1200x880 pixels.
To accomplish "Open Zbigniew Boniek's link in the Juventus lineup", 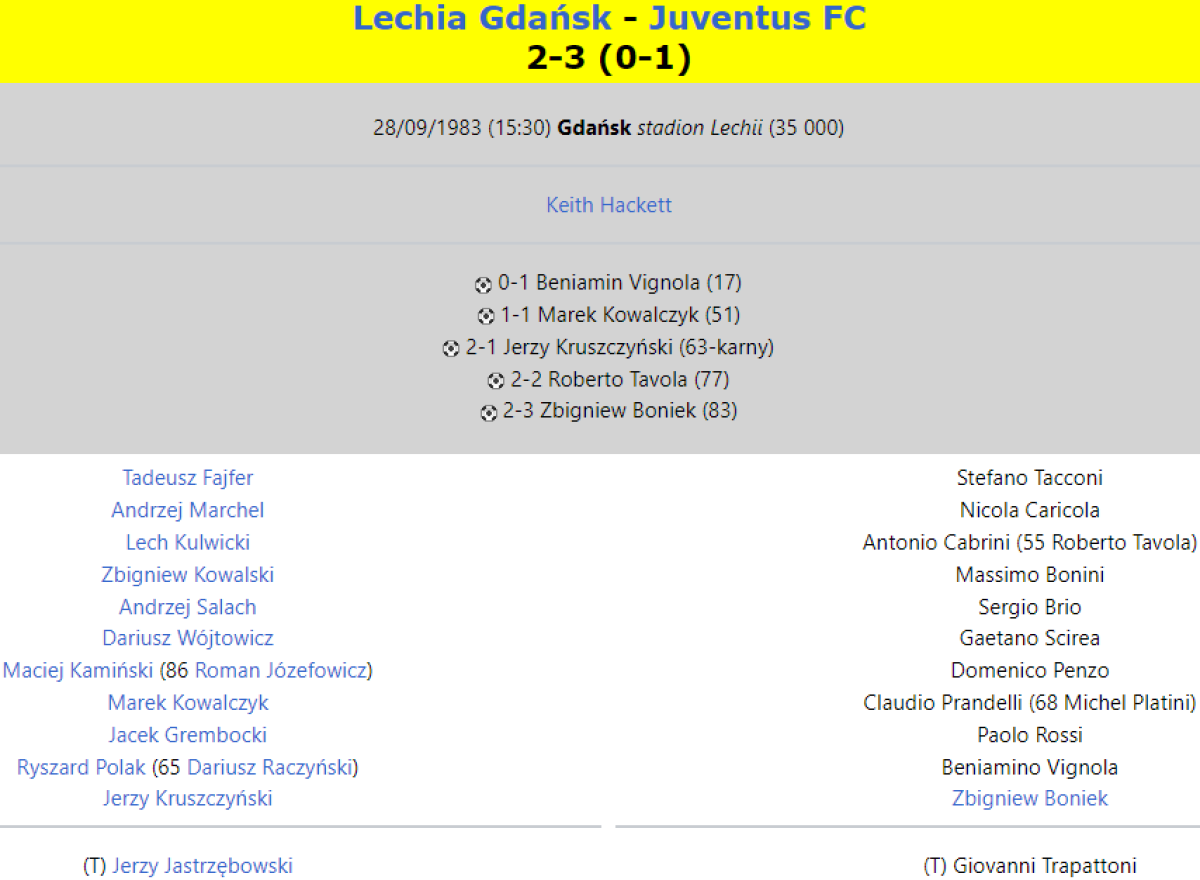I will pyautogui.click(x=1030, y=798).
